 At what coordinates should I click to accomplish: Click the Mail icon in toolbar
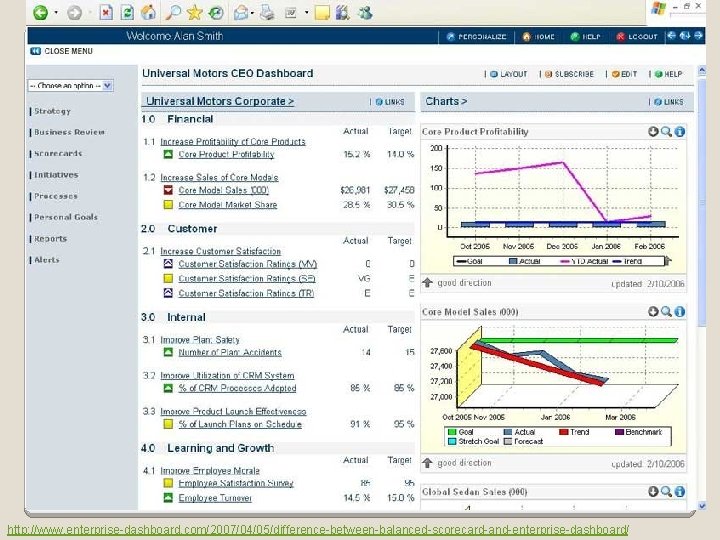pyautogui.click(x=241, y=12)
